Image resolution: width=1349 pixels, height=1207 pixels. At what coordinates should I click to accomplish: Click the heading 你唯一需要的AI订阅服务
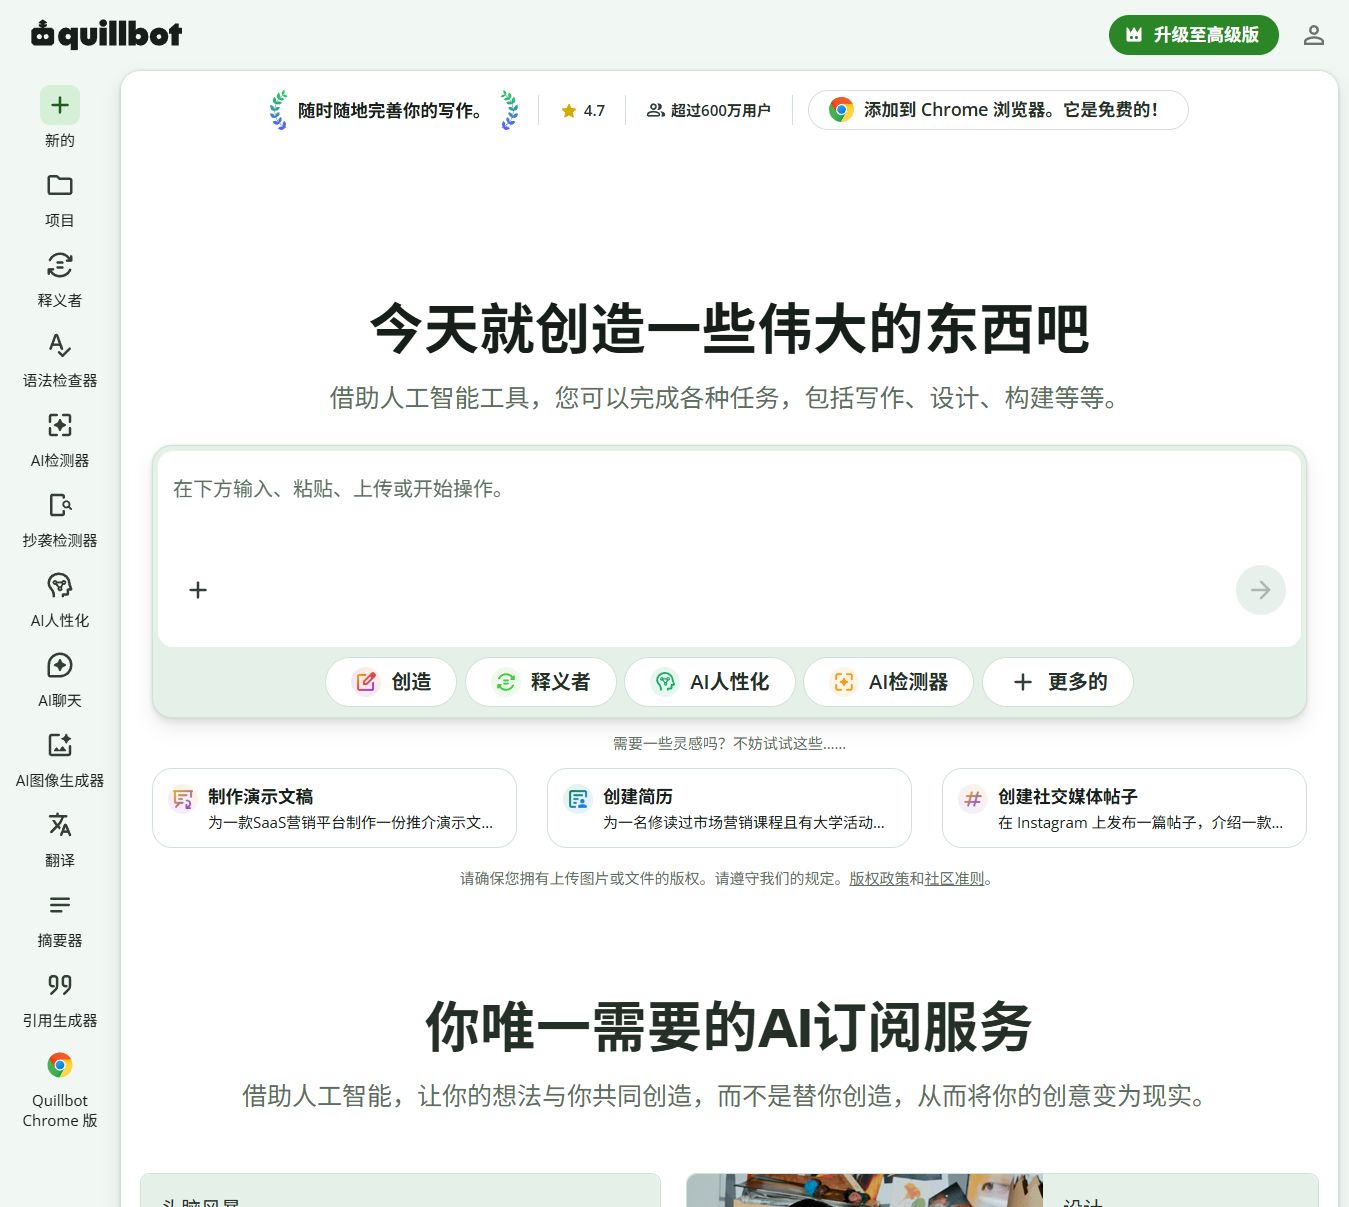pos(729,1027)
